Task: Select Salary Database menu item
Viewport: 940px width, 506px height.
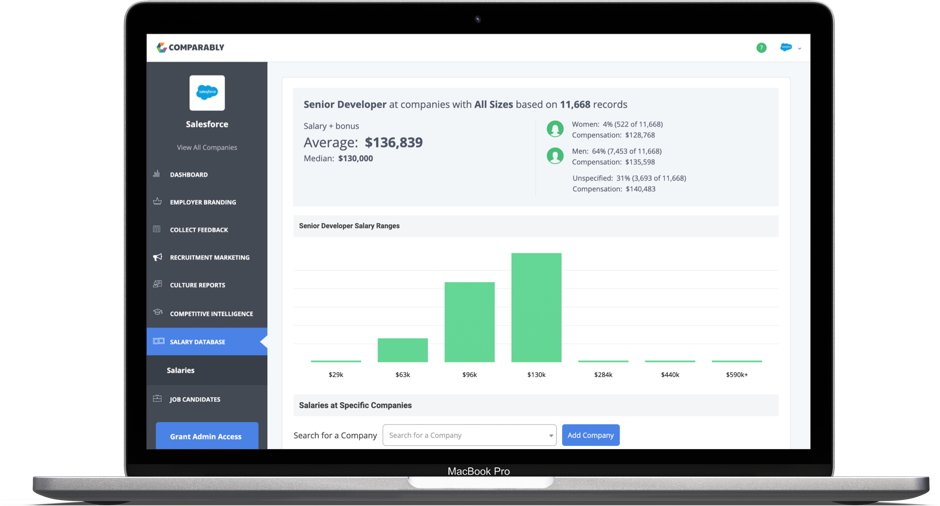Action: pos(207,342)
